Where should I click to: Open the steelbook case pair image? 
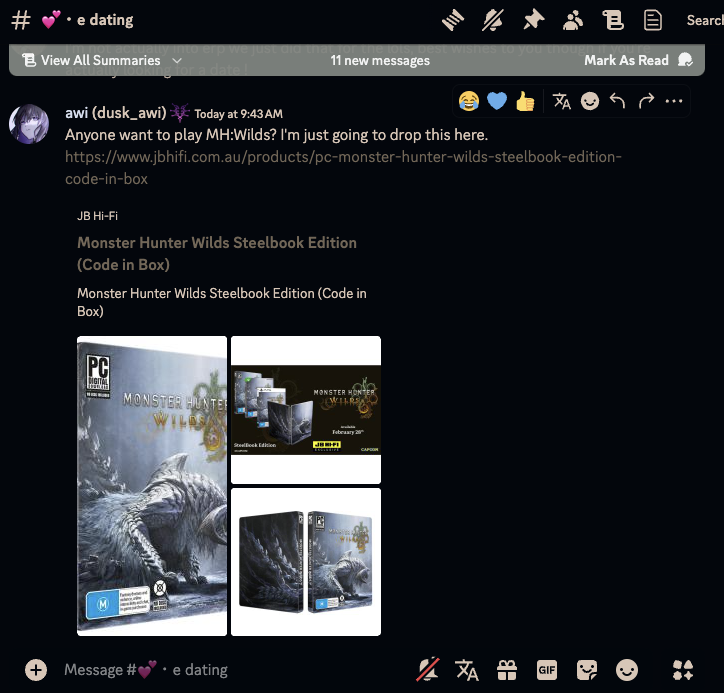tap(306, 562)
